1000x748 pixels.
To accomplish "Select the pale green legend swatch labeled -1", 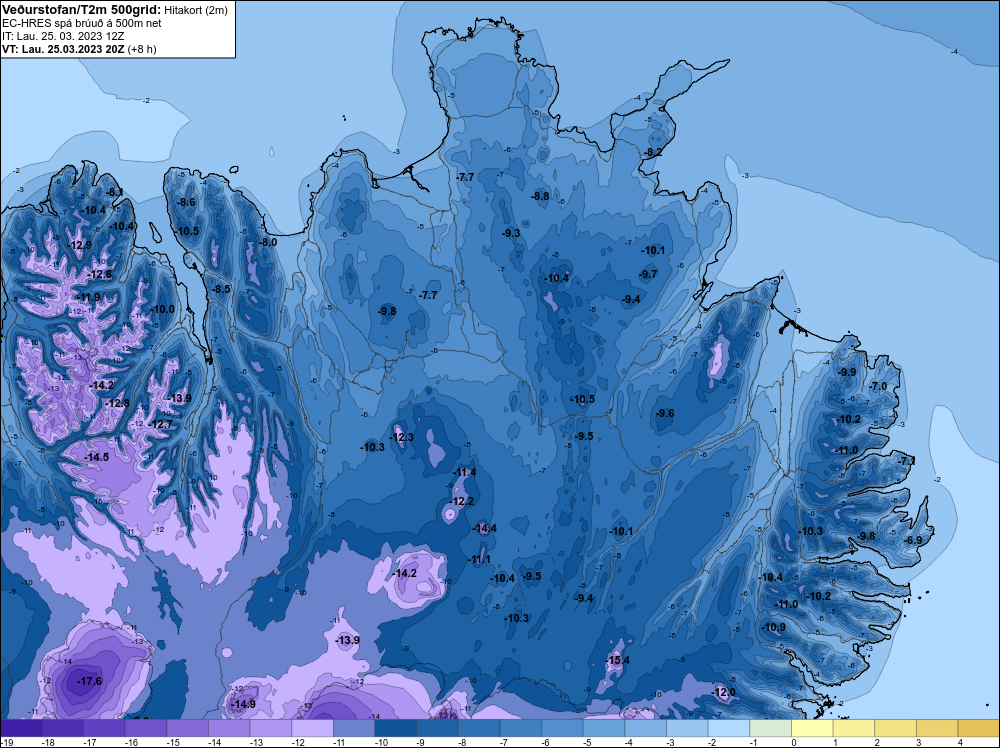I will (x=770, y=728).
